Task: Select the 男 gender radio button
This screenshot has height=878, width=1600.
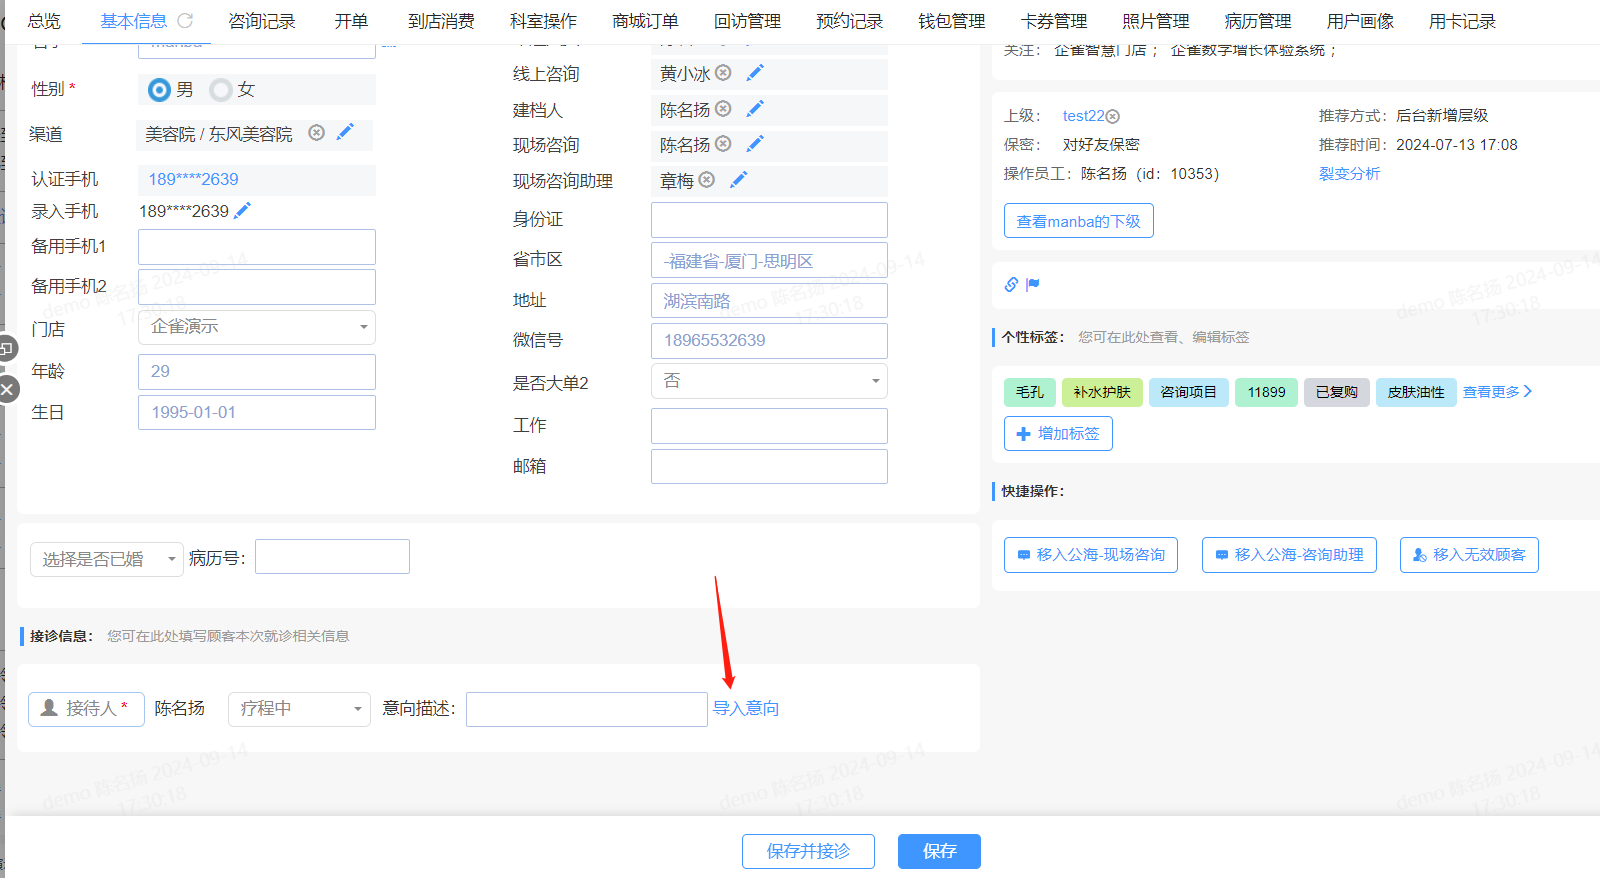Action: [159, 90]
